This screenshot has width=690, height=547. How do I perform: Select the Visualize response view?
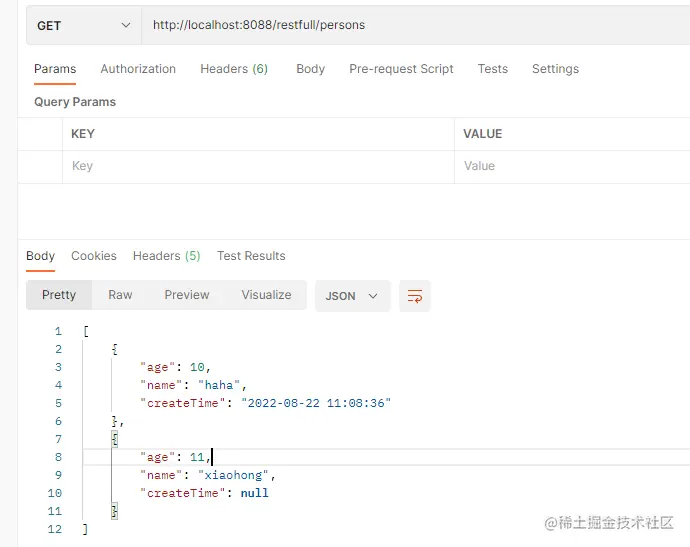pos(266,295)
